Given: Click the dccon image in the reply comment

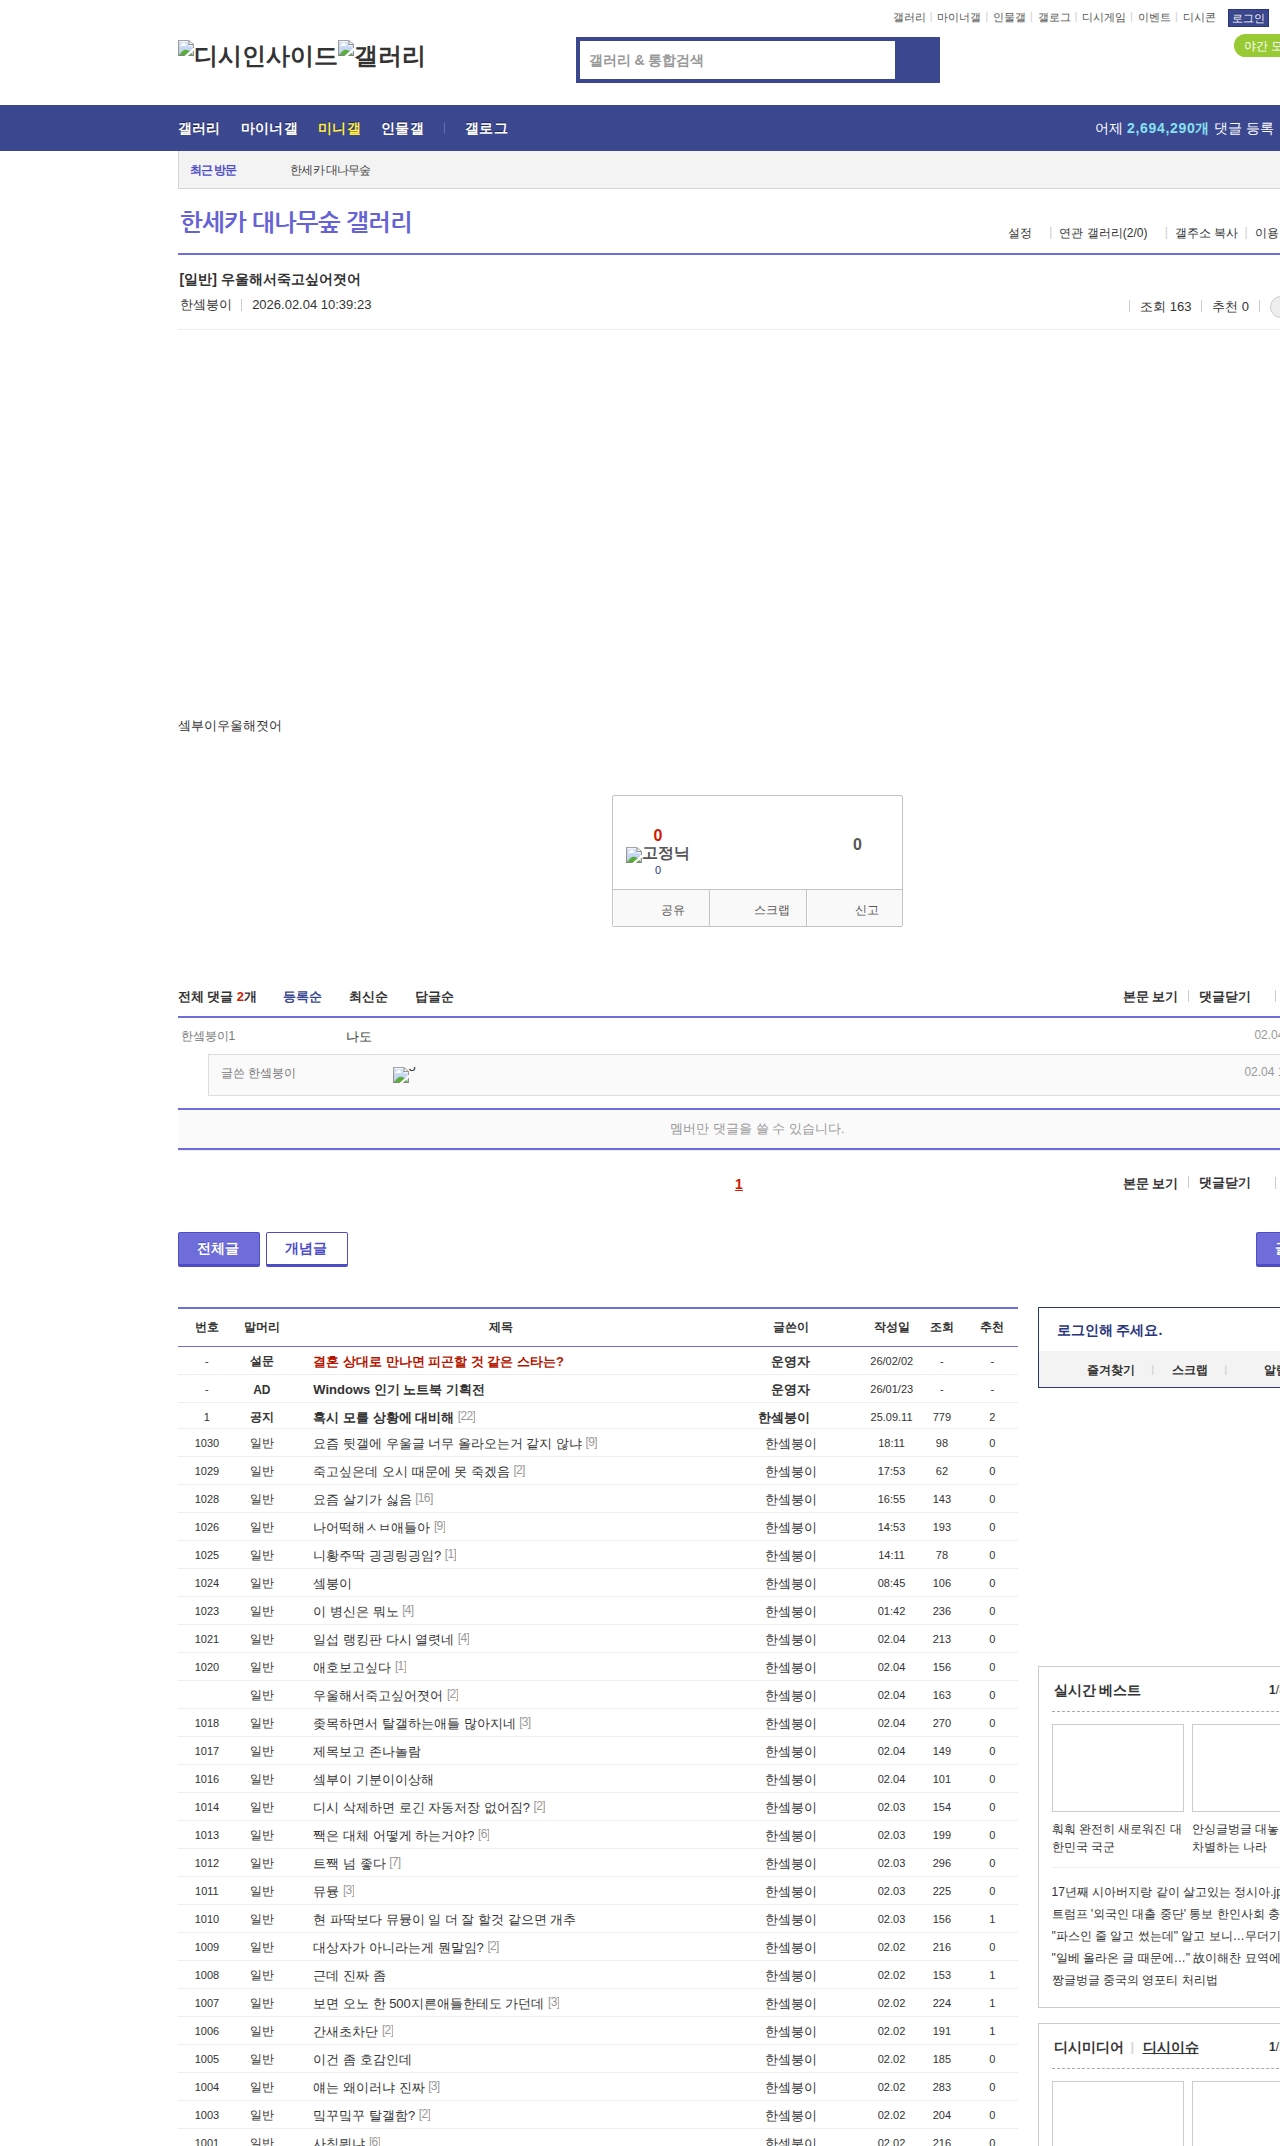Looking at the screenshot, I should (404, 1075).
